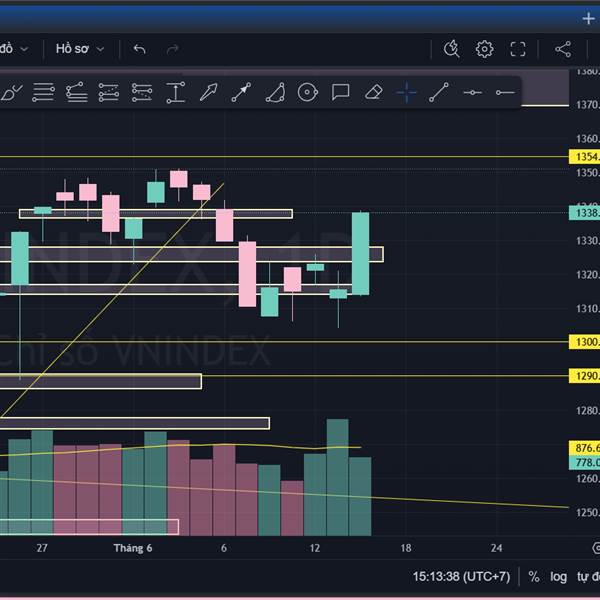
Task: Select the crosshair cursor tool
Action: click(x=406, y=92)
